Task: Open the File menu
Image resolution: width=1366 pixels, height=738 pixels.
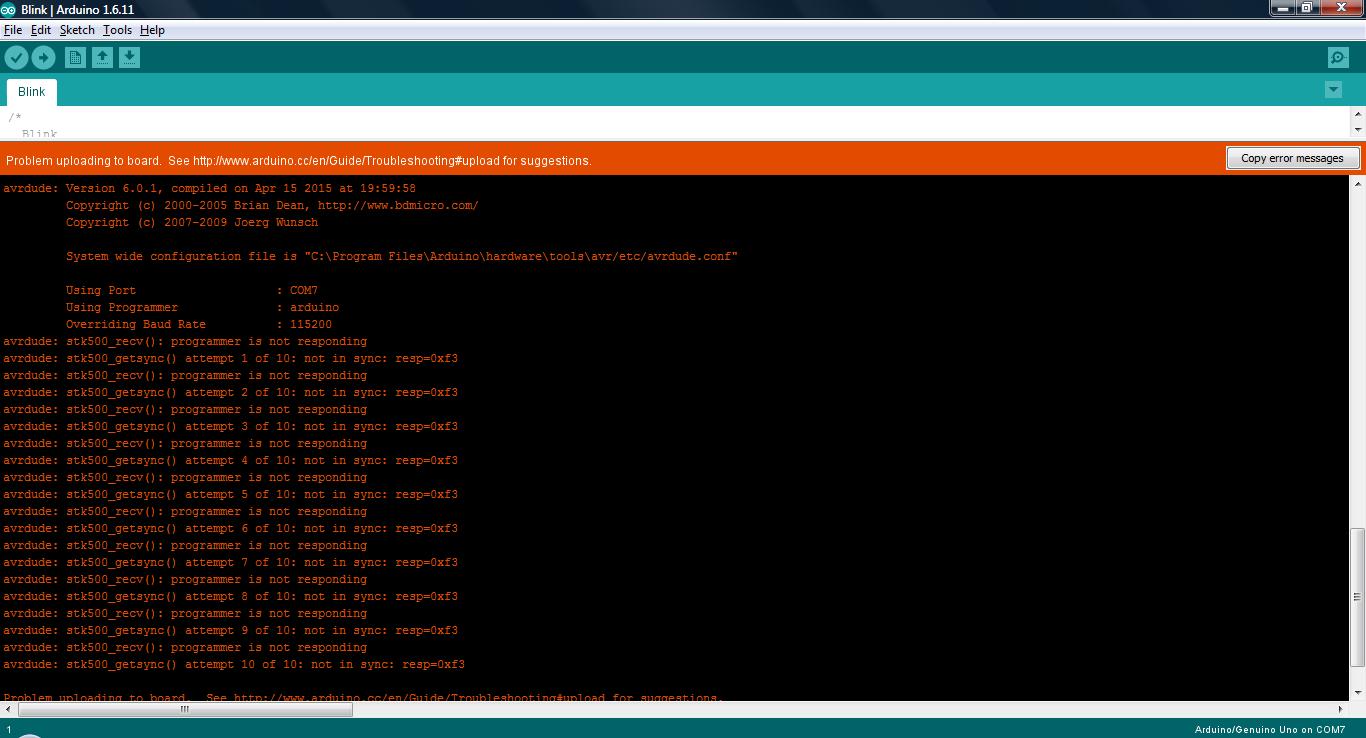Action: click(x=13, y=29)
